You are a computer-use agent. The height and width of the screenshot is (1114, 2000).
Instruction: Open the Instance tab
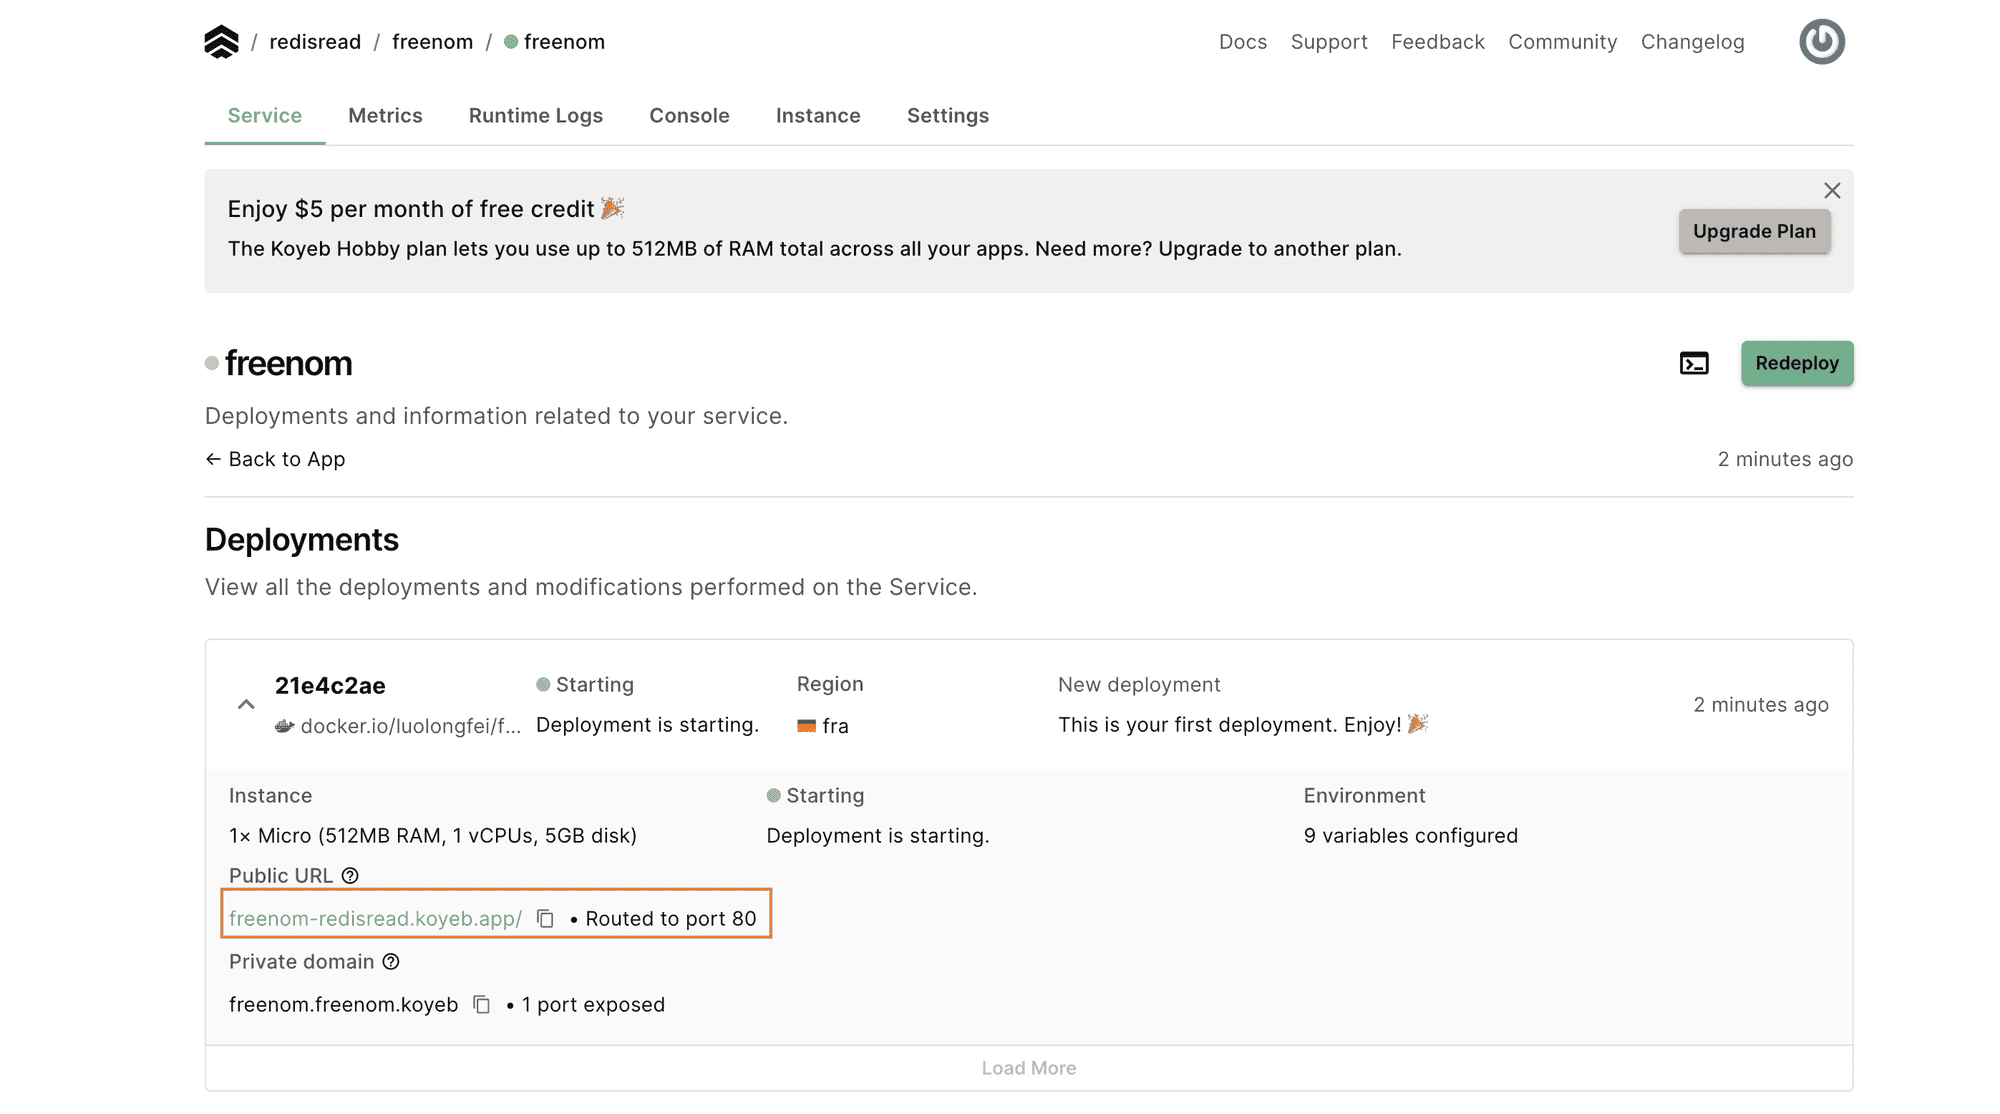(x=818, y=115)
